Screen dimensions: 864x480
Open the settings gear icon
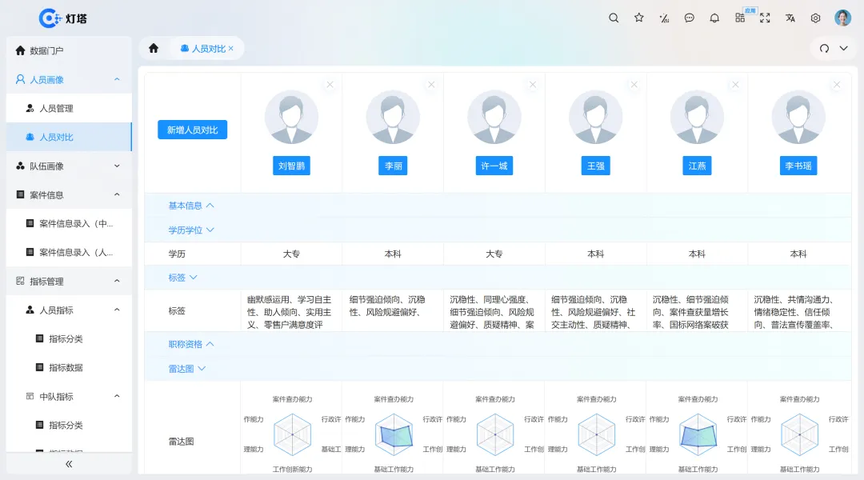[815, 18]
